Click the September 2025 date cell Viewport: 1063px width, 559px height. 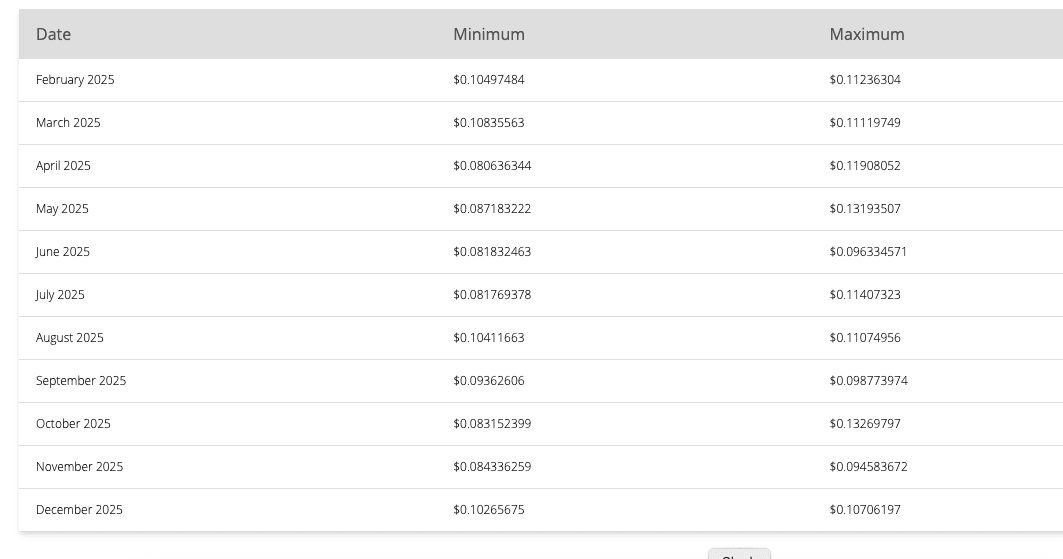click(x=81, y=381)
